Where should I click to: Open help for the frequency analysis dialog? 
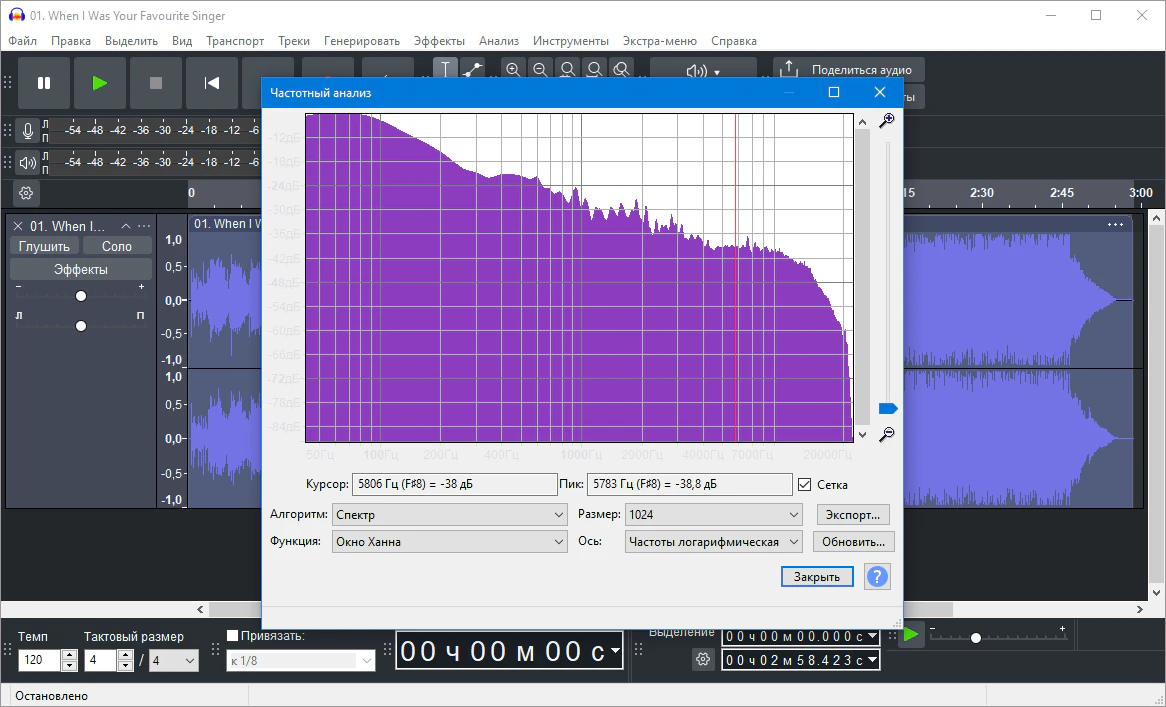[876, 577]
